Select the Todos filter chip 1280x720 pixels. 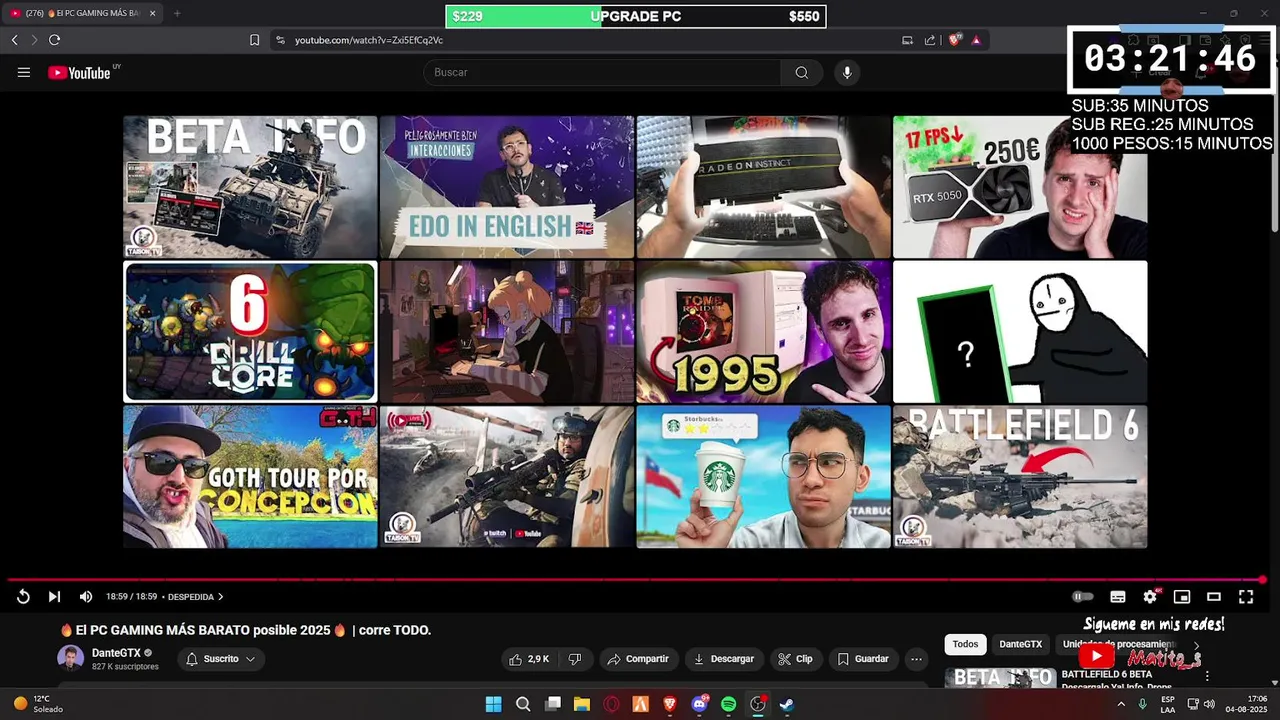click(x=965, y=644)
